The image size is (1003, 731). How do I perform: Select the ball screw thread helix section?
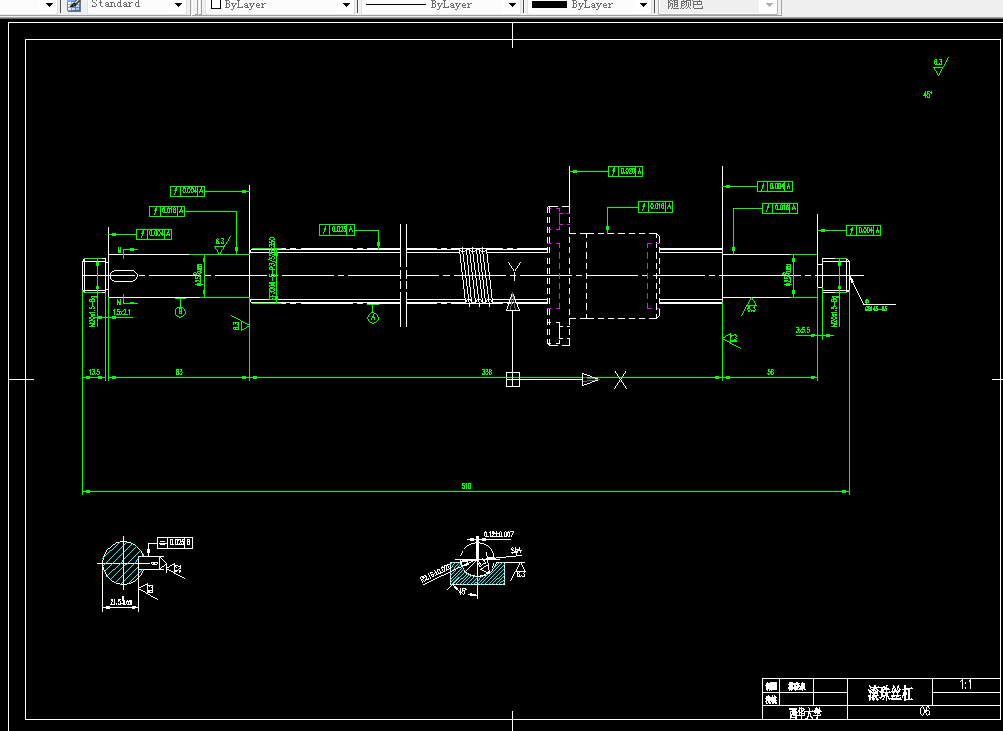(476, 276)
